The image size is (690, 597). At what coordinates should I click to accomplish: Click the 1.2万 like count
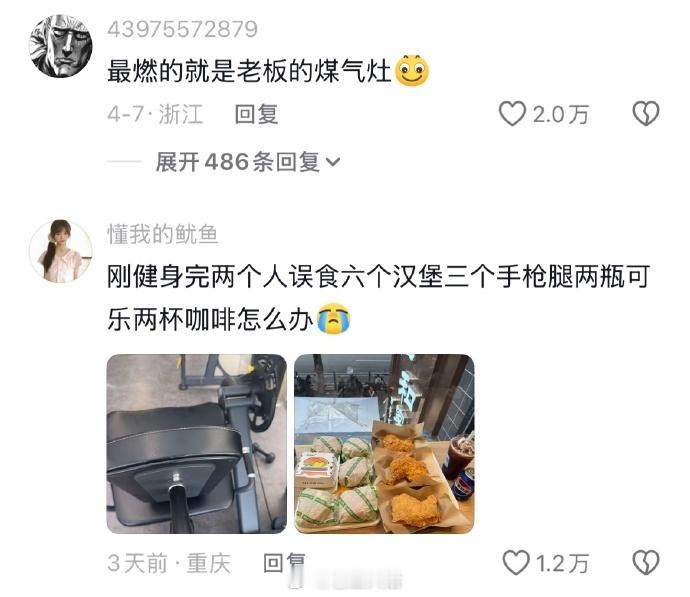point(562,563)
